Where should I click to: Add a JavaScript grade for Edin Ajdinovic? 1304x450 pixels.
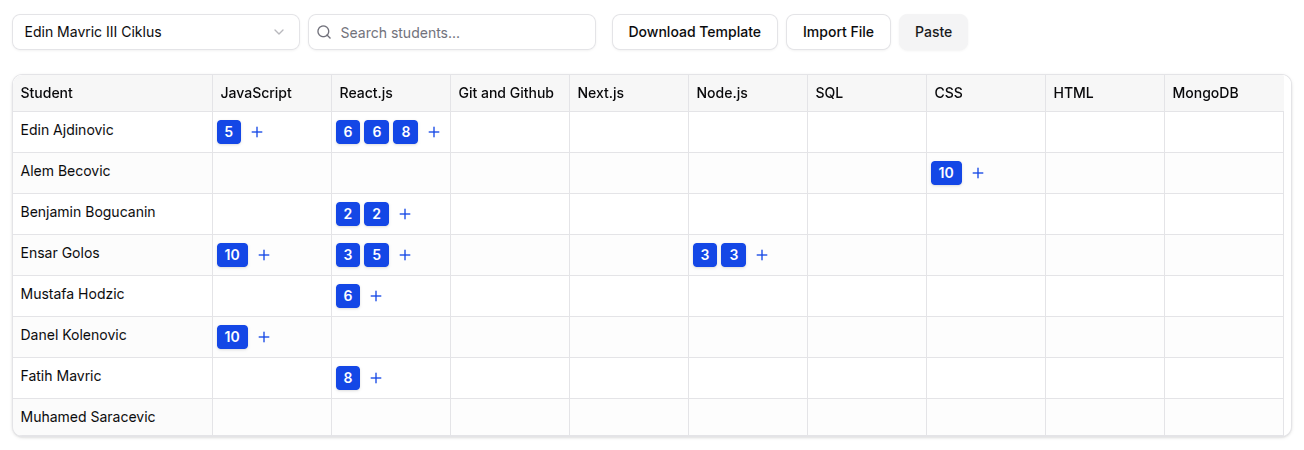coord(257,132)
